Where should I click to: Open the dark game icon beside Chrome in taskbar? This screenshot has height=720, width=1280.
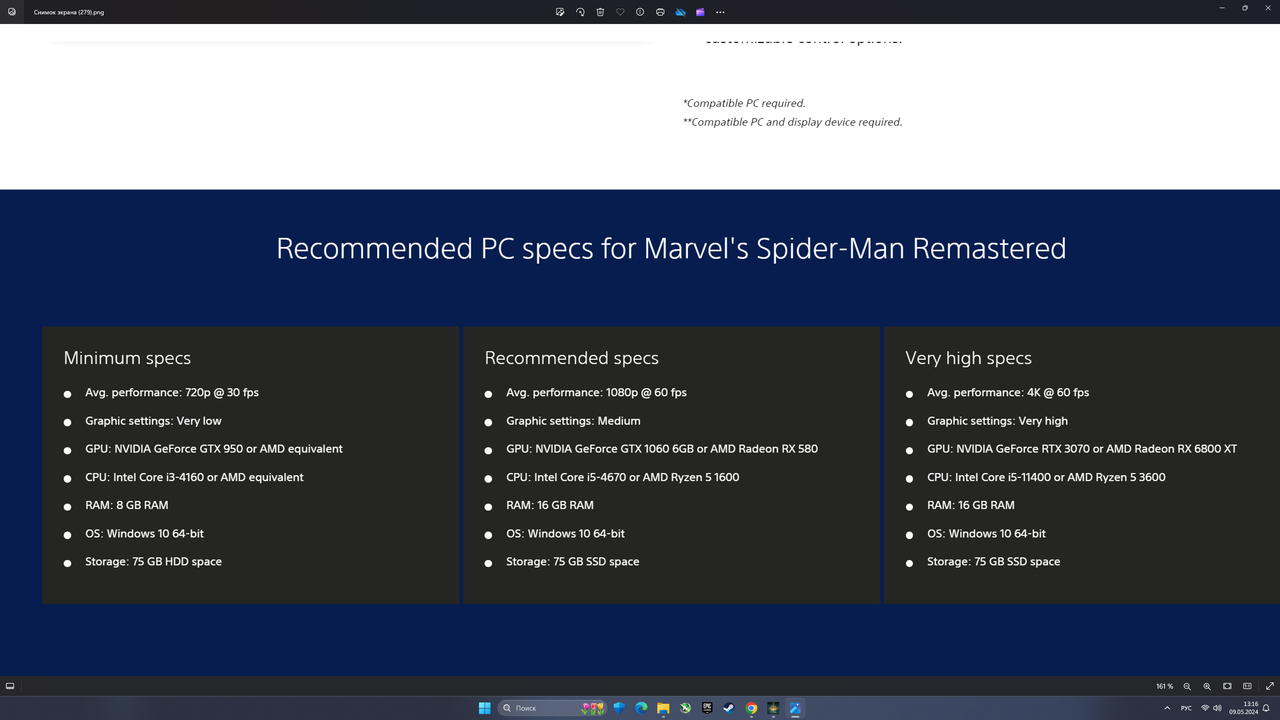[773, 708]
